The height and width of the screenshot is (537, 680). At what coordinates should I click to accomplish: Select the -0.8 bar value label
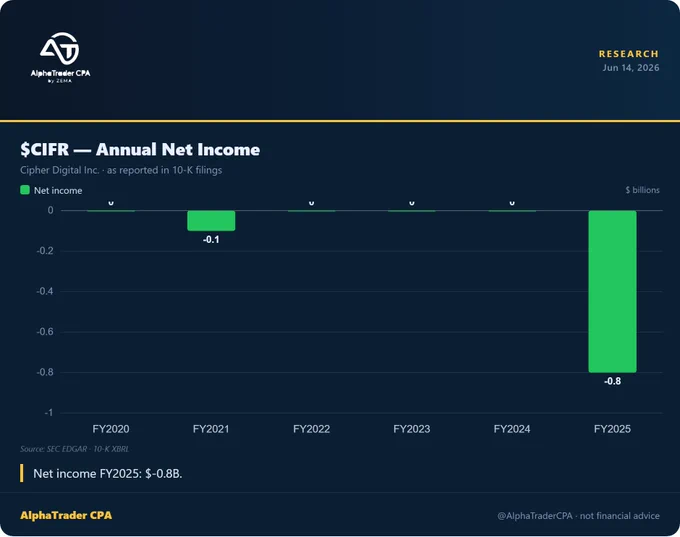click(x=612, y=381)
